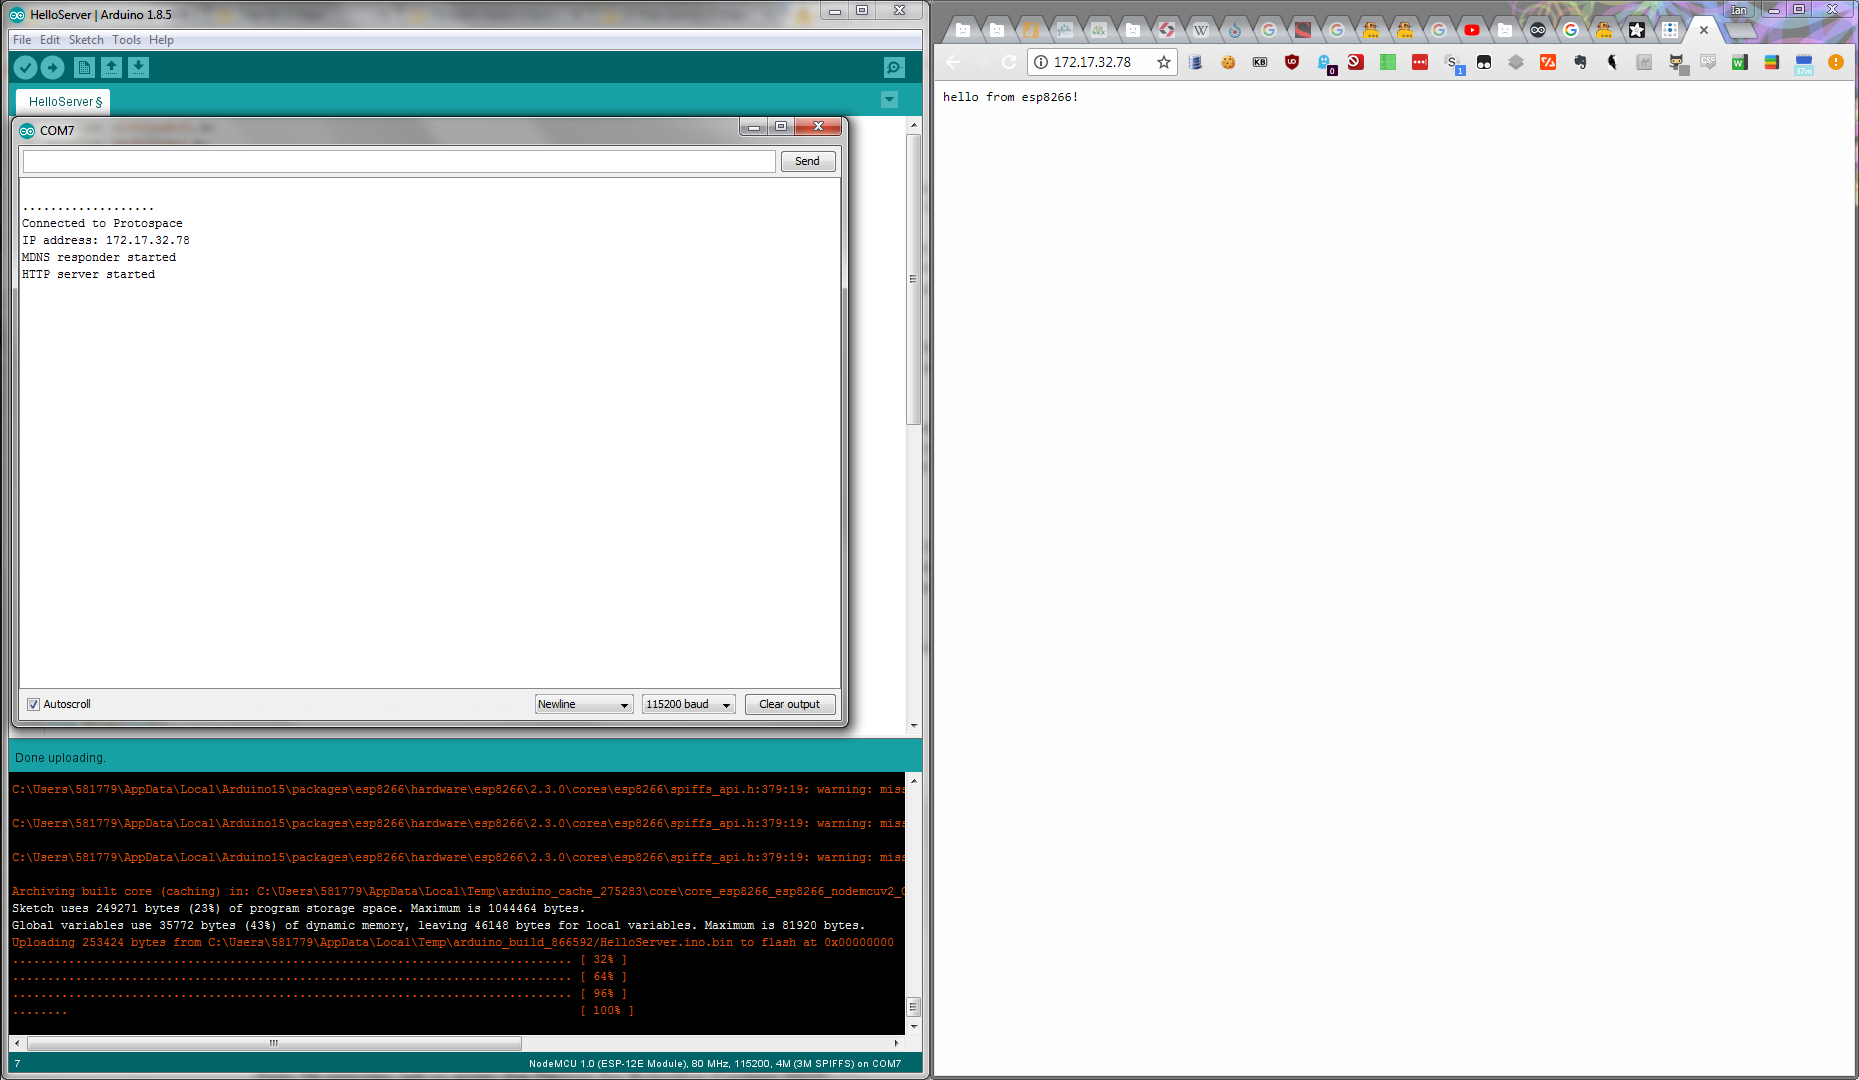1859x1080 pixels.
Task: Click the red password-dots extension icon
Action: pyautogui.click(x=1420, y=62)
